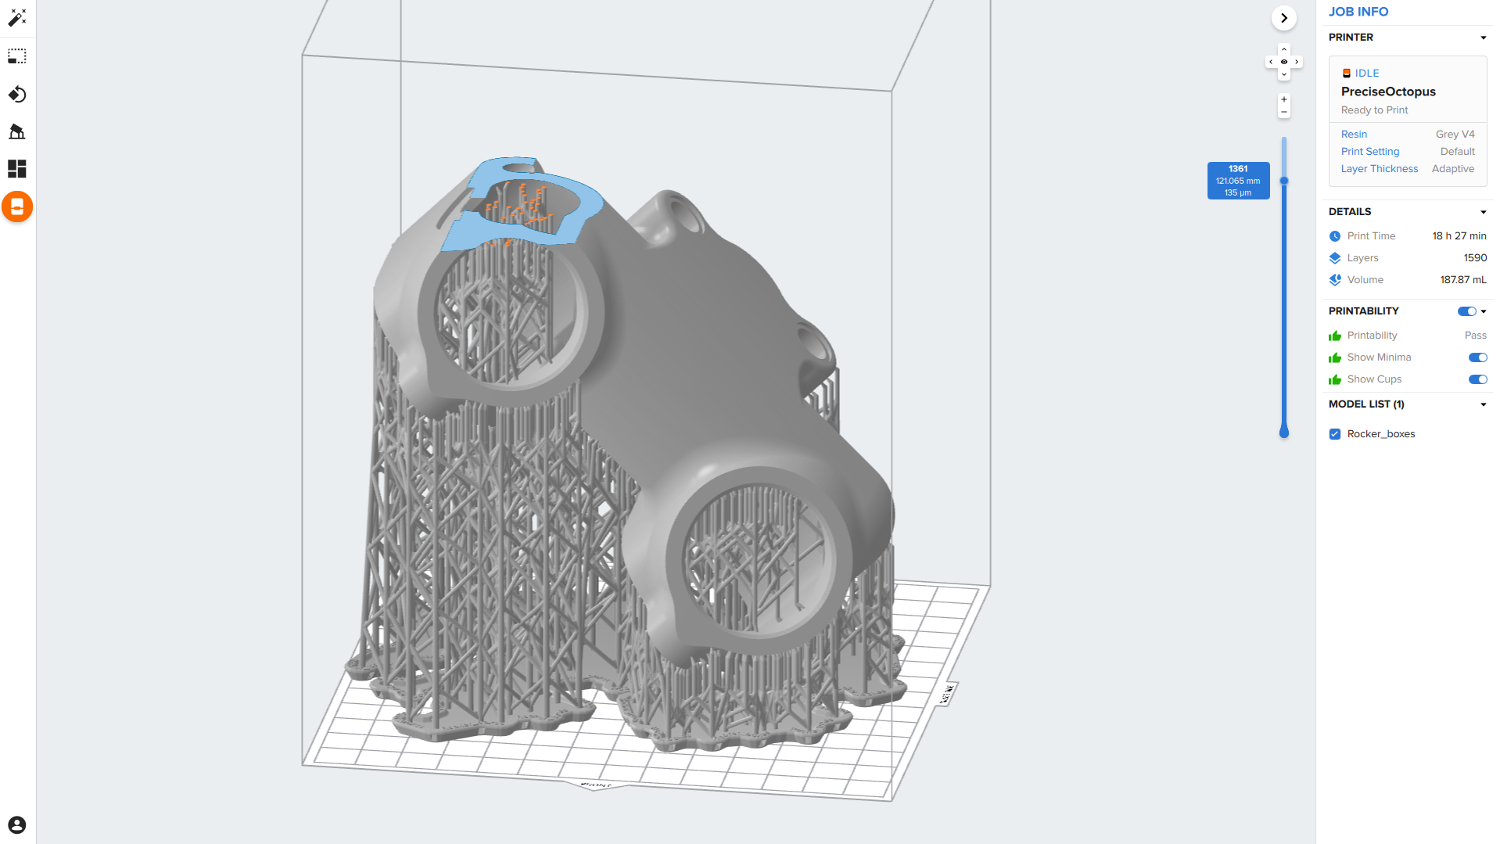The image size is (1500, 844).
Task: Click the layer slicer slider handle
Action: [x=1284, y=181]
